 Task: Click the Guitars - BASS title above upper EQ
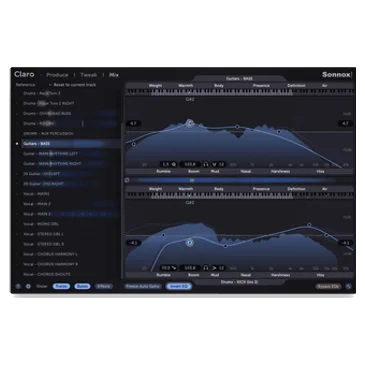(x=239, y=79)
